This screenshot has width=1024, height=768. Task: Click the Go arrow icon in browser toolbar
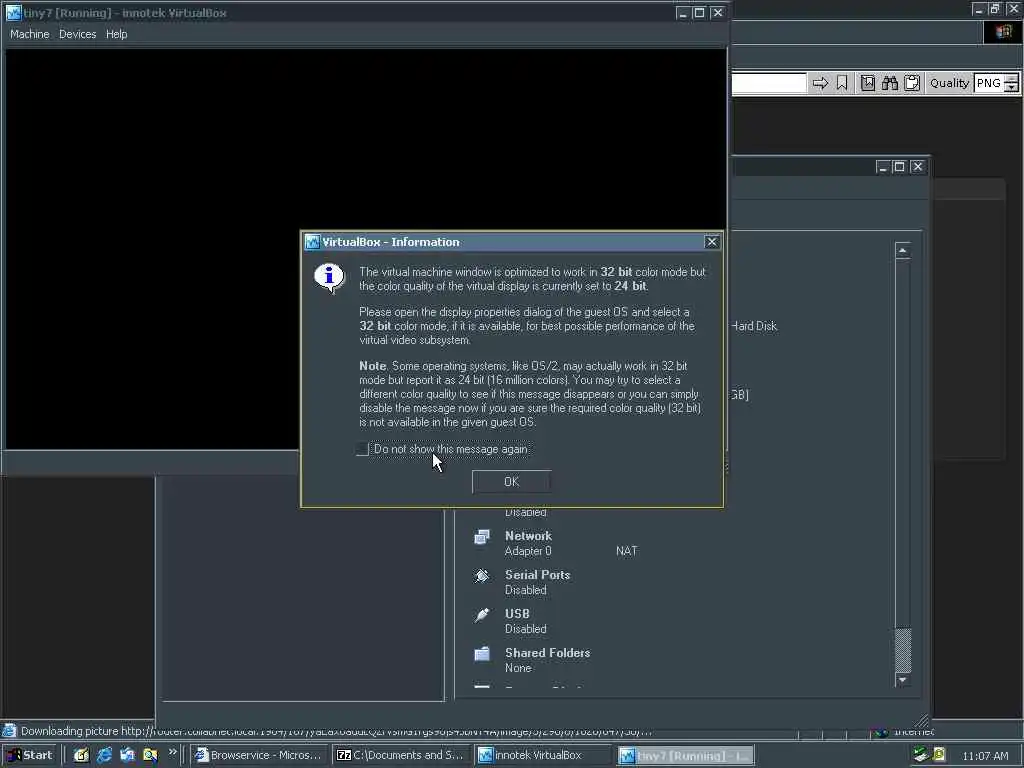[x=820, y=83]
